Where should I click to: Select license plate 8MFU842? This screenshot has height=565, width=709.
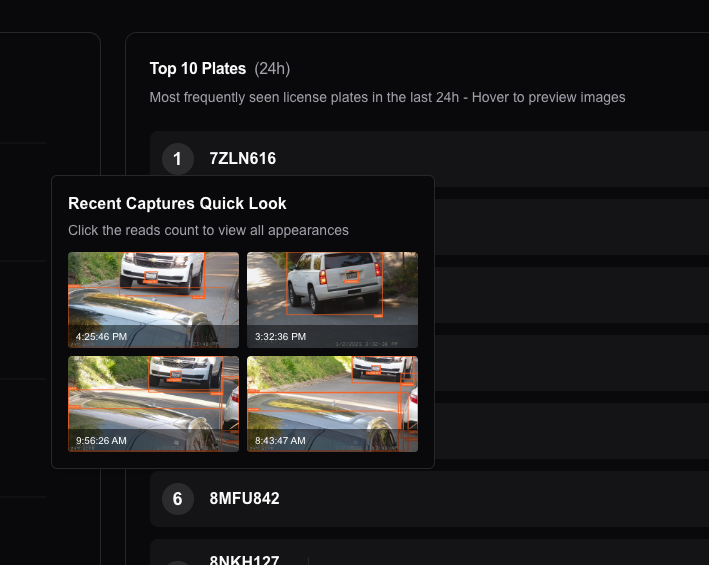coord(244,498)
